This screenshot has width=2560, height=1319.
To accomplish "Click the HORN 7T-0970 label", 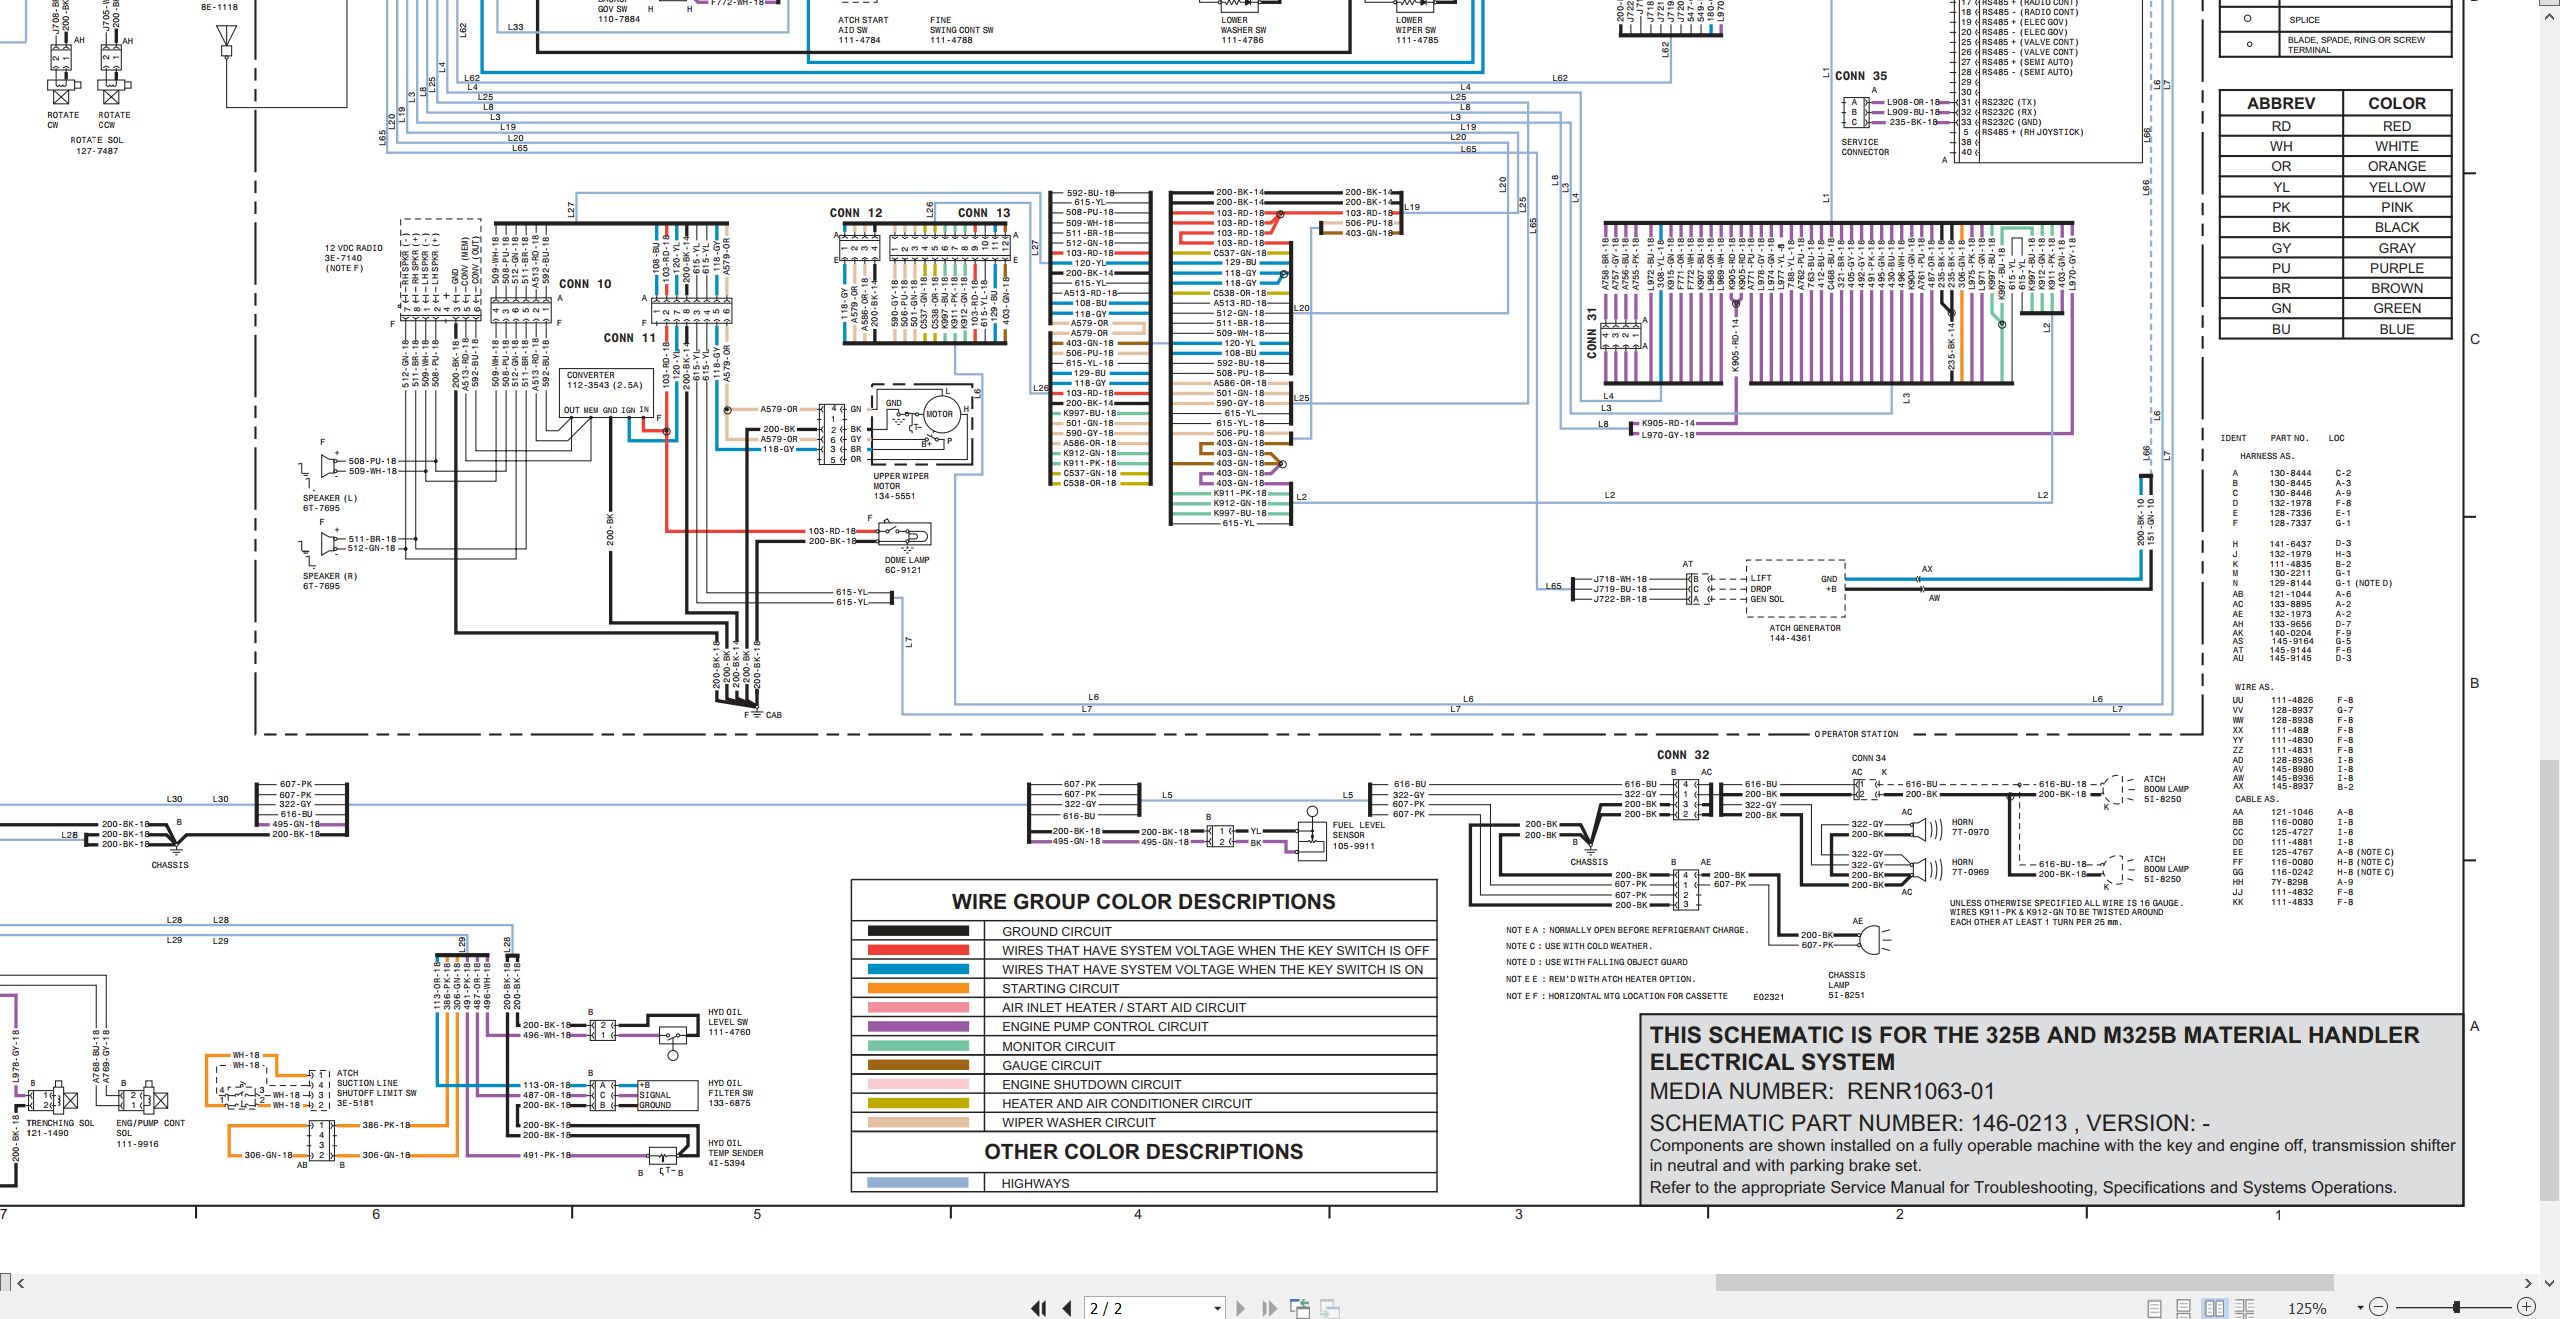I will coord(1969,827).
